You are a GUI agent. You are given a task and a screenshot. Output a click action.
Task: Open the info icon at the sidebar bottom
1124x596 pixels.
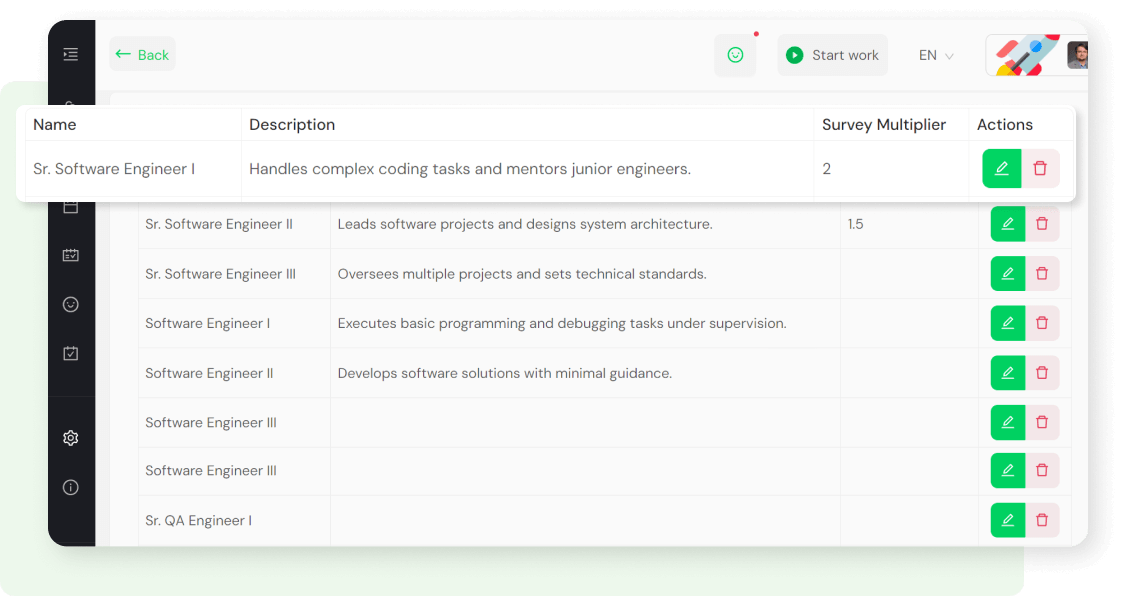(70, 487)
